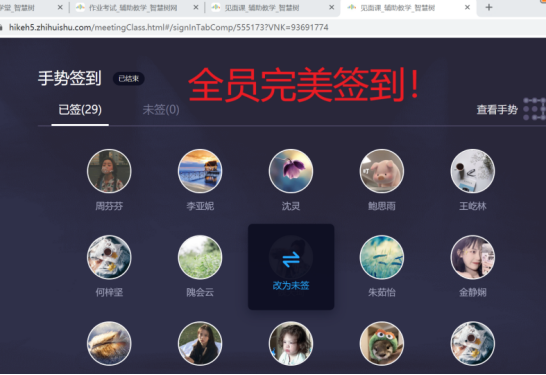The height and width of the screenshot is (375, 546).
Task: Close the 作业考试 browser tab
Action: point(196,7)
